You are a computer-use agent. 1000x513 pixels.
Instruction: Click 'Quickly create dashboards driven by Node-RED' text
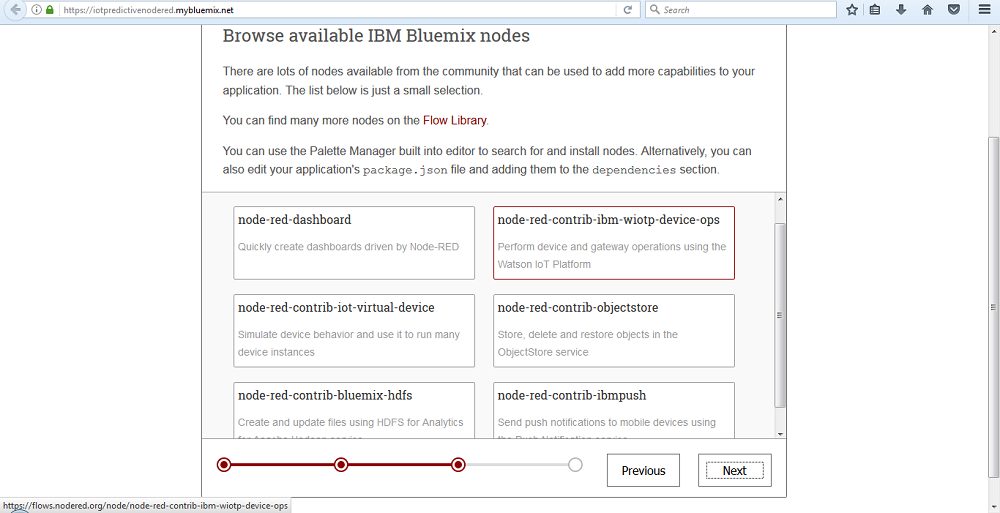348,246
